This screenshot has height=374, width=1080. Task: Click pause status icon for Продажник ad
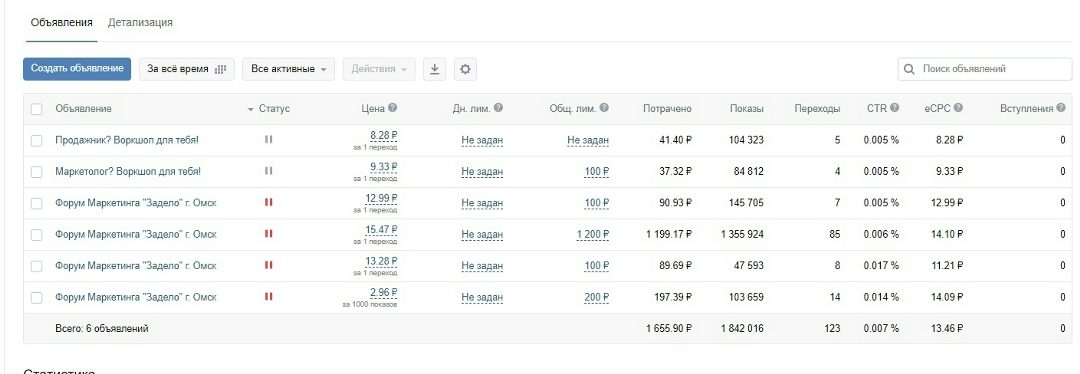click(269, 139)
